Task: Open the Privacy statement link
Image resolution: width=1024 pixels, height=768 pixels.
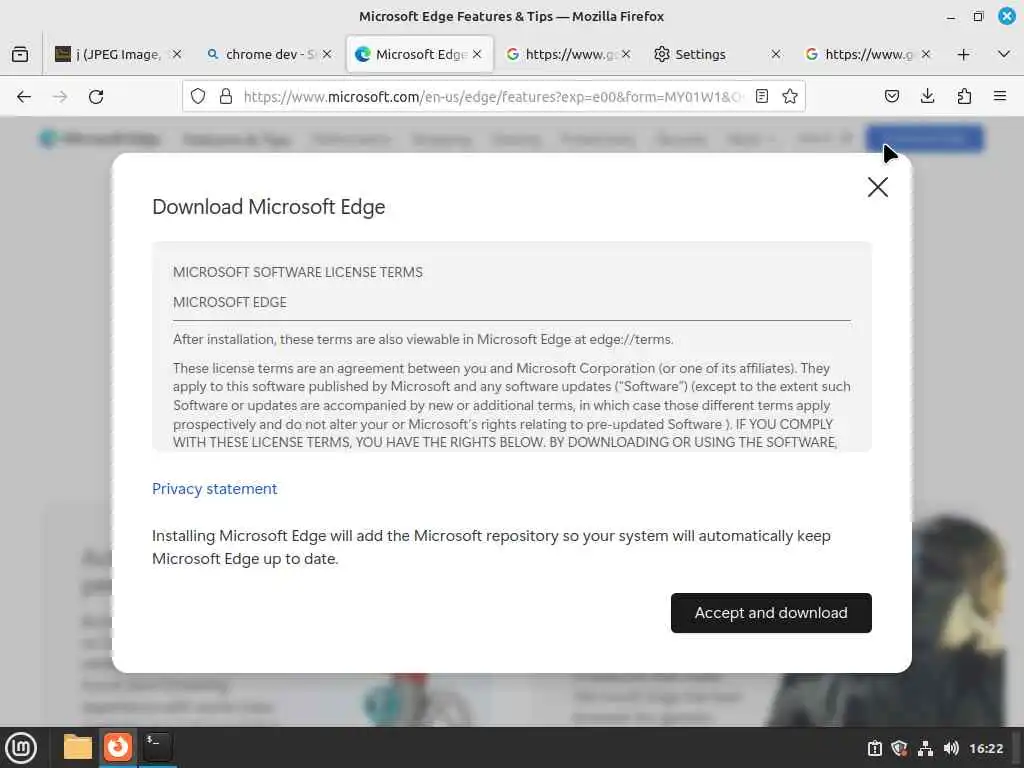Action: tap(214, 488)
